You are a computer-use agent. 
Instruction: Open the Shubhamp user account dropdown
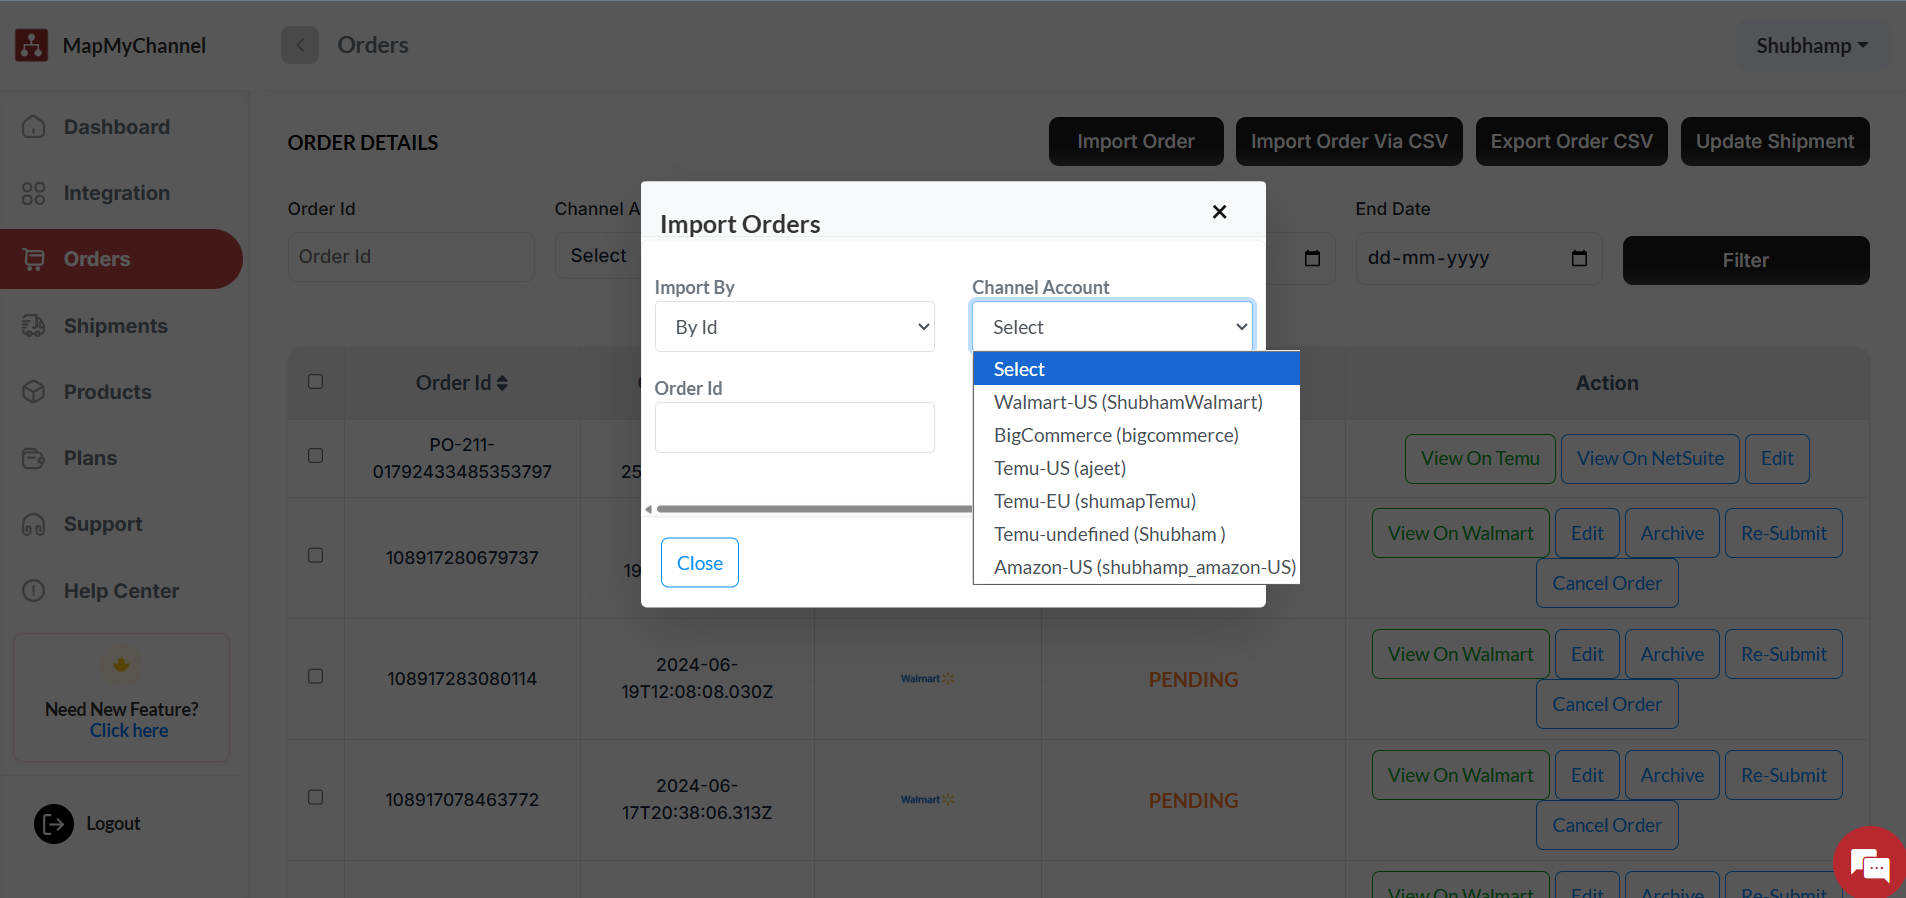click(1811, 46)
